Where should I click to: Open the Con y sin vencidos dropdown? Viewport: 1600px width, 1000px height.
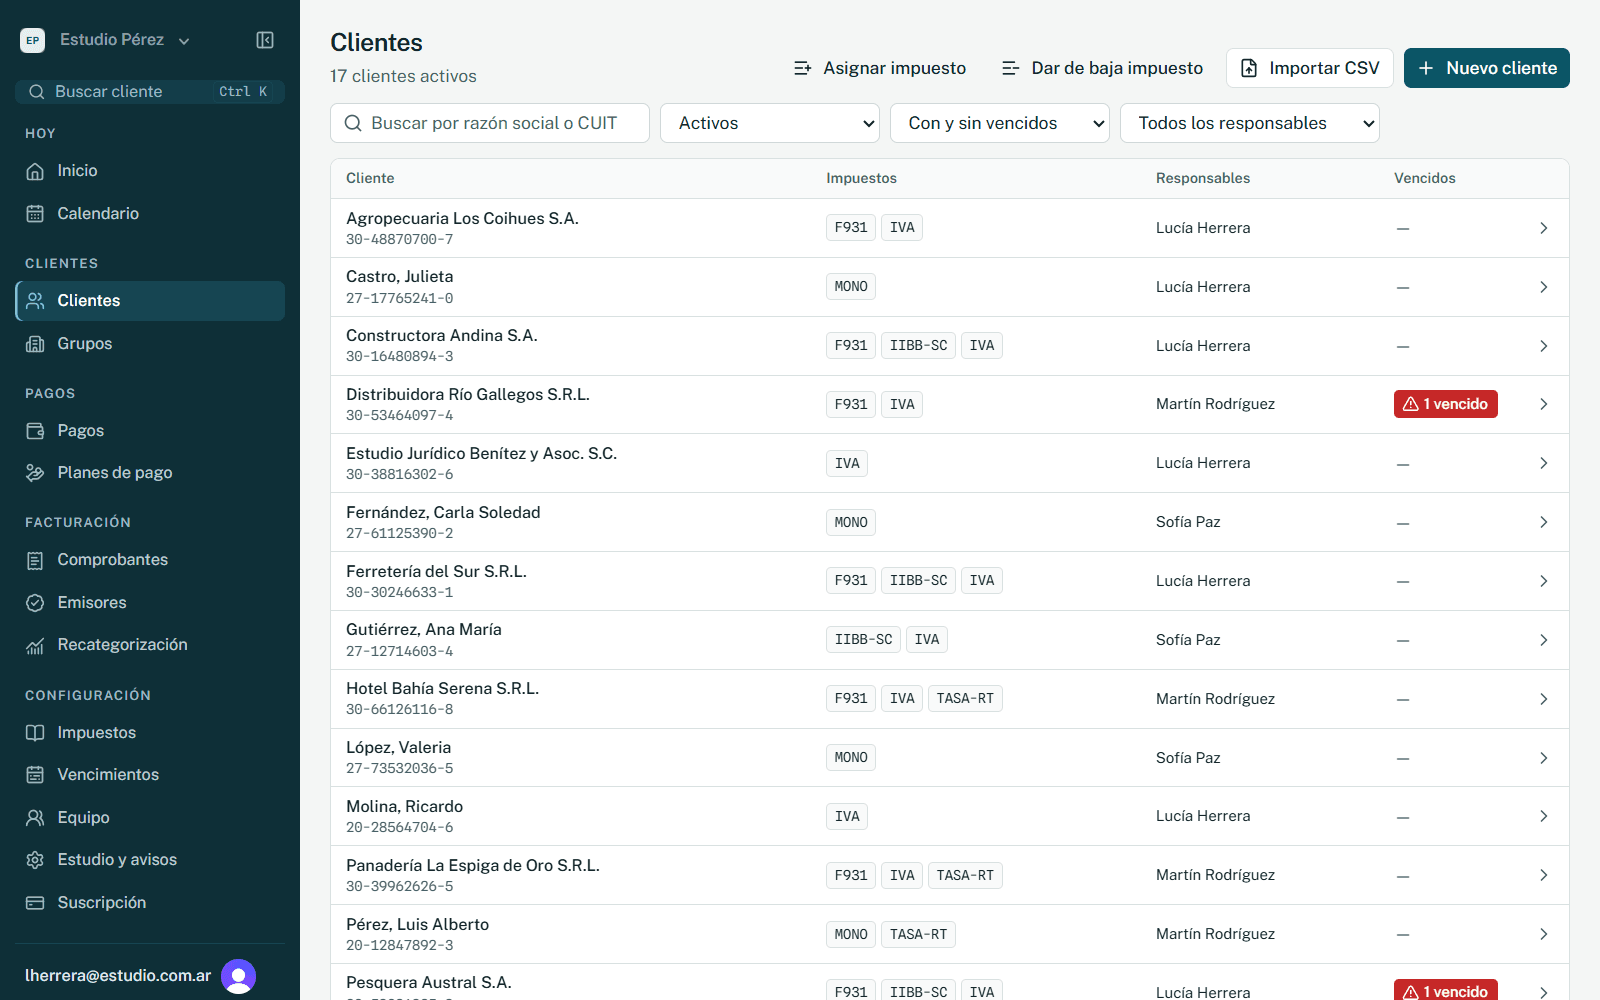click(x=1000, y=123)
